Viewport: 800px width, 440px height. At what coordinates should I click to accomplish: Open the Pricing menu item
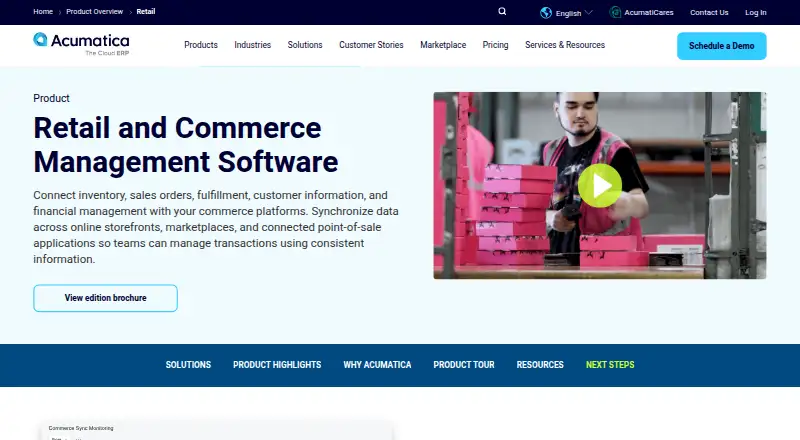coord(495,45)
